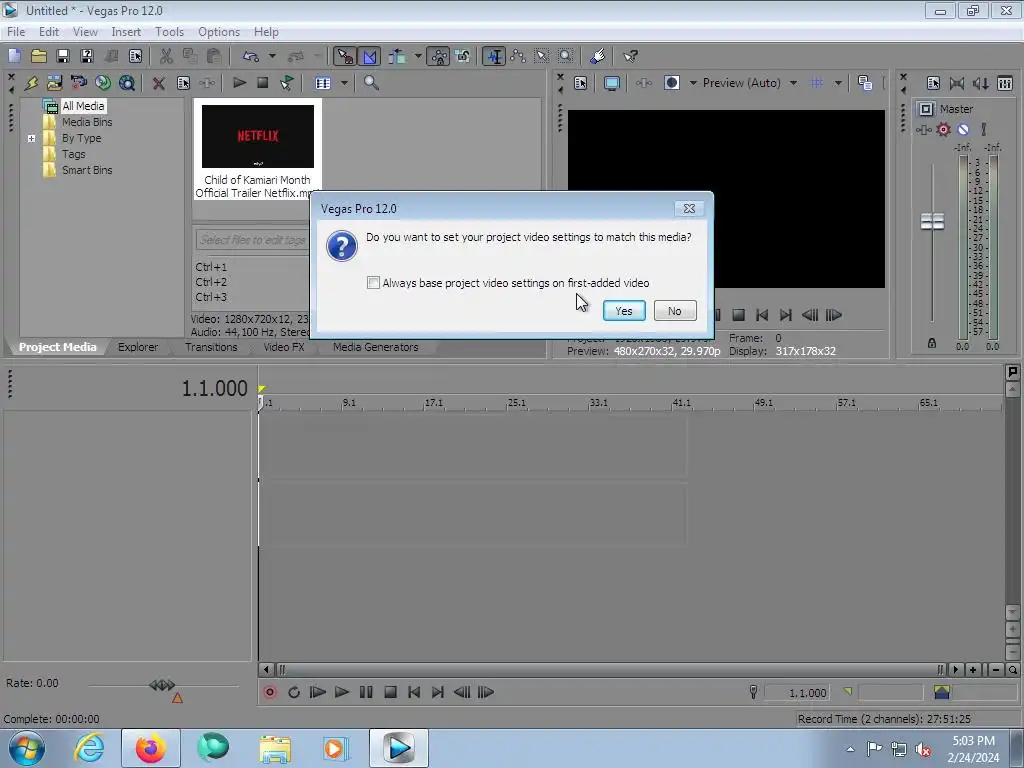
Task: Select the Smart Bins folder
Action: pos(87,170)
